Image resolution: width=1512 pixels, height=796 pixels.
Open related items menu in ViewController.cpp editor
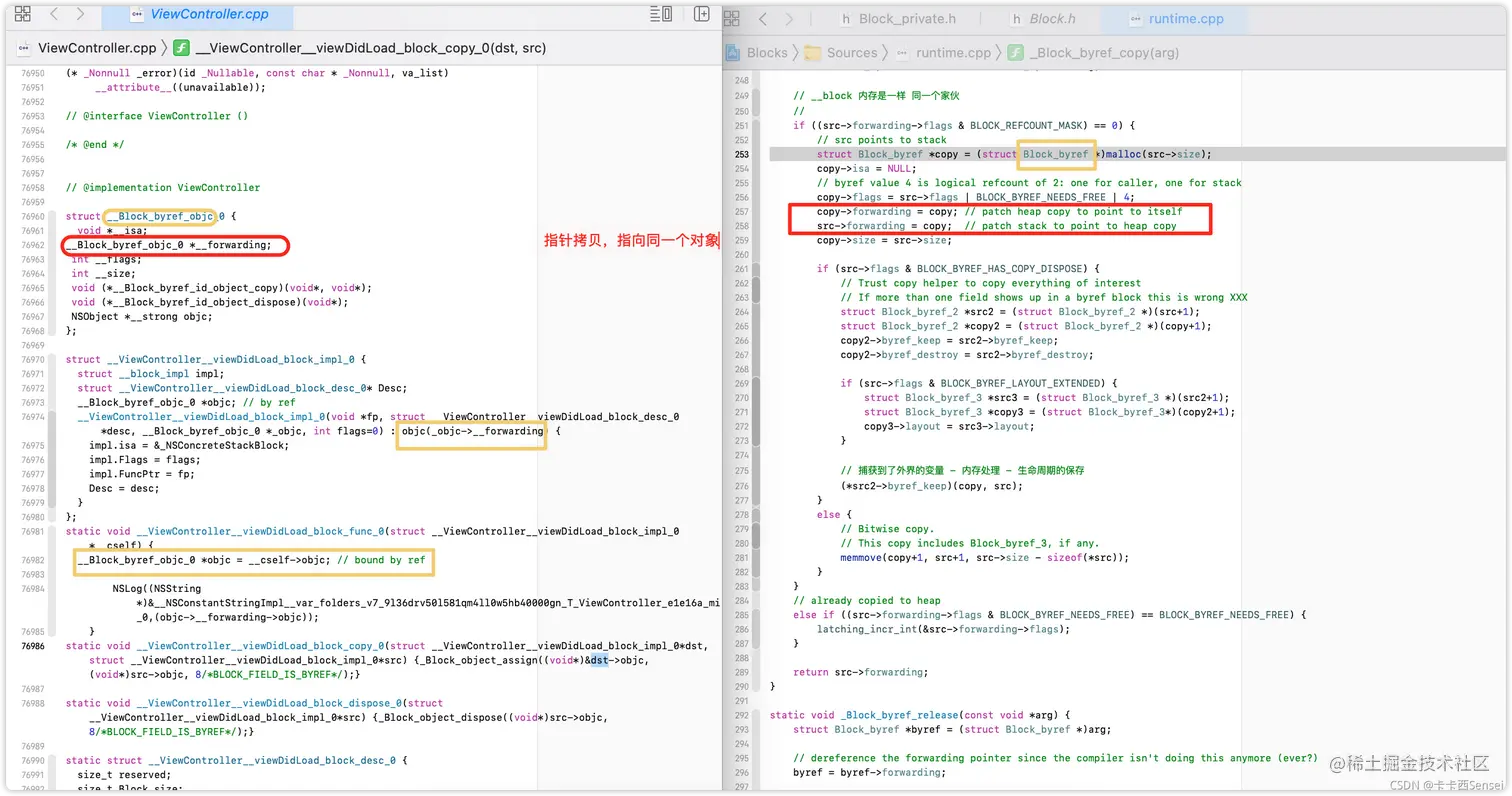pyautogui.click(x=23, y=15)
